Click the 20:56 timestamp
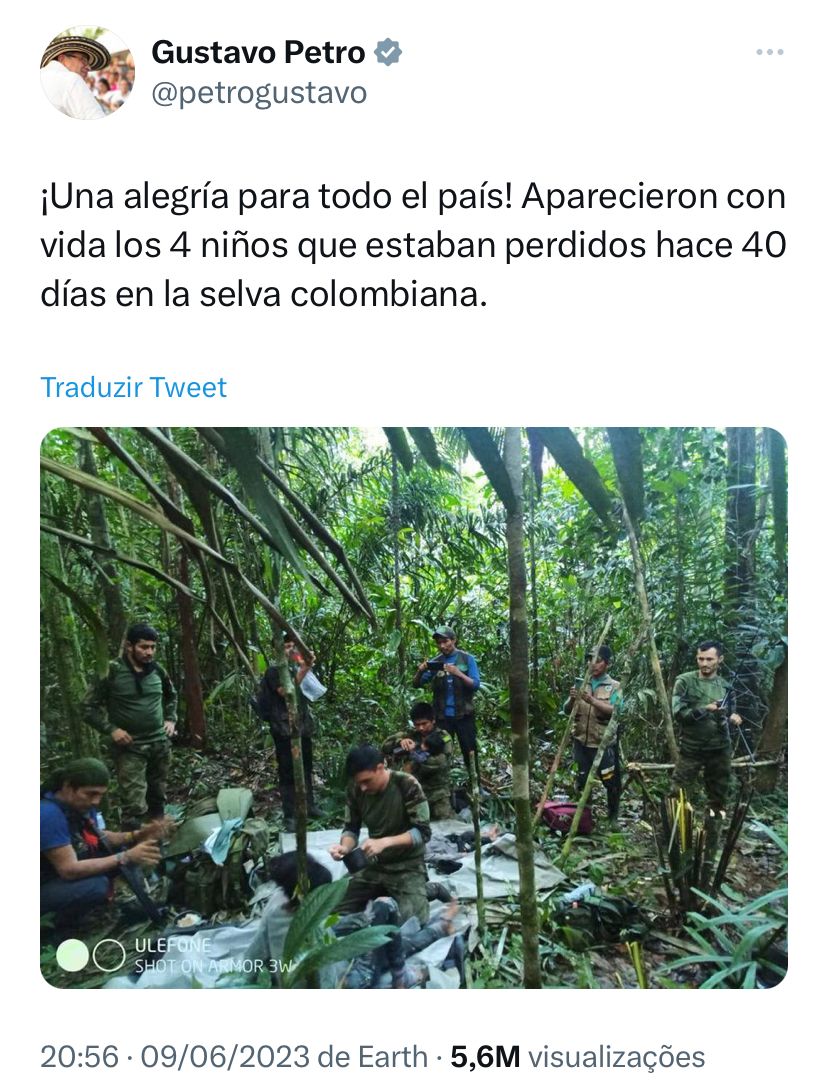 79,1057
